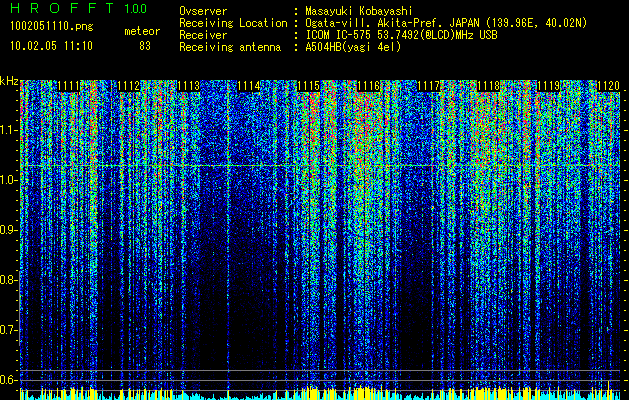Click the 1113 time marker

pyautogui.click(x=189, y=86)
